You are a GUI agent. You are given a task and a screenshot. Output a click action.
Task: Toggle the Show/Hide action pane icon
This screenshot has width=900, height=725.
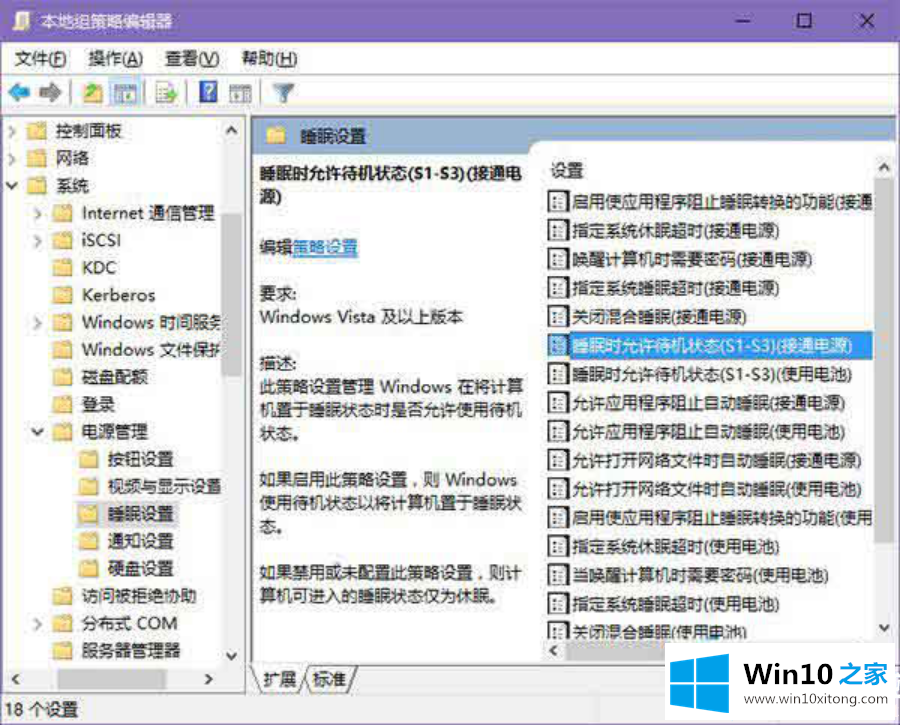[240, 93]
